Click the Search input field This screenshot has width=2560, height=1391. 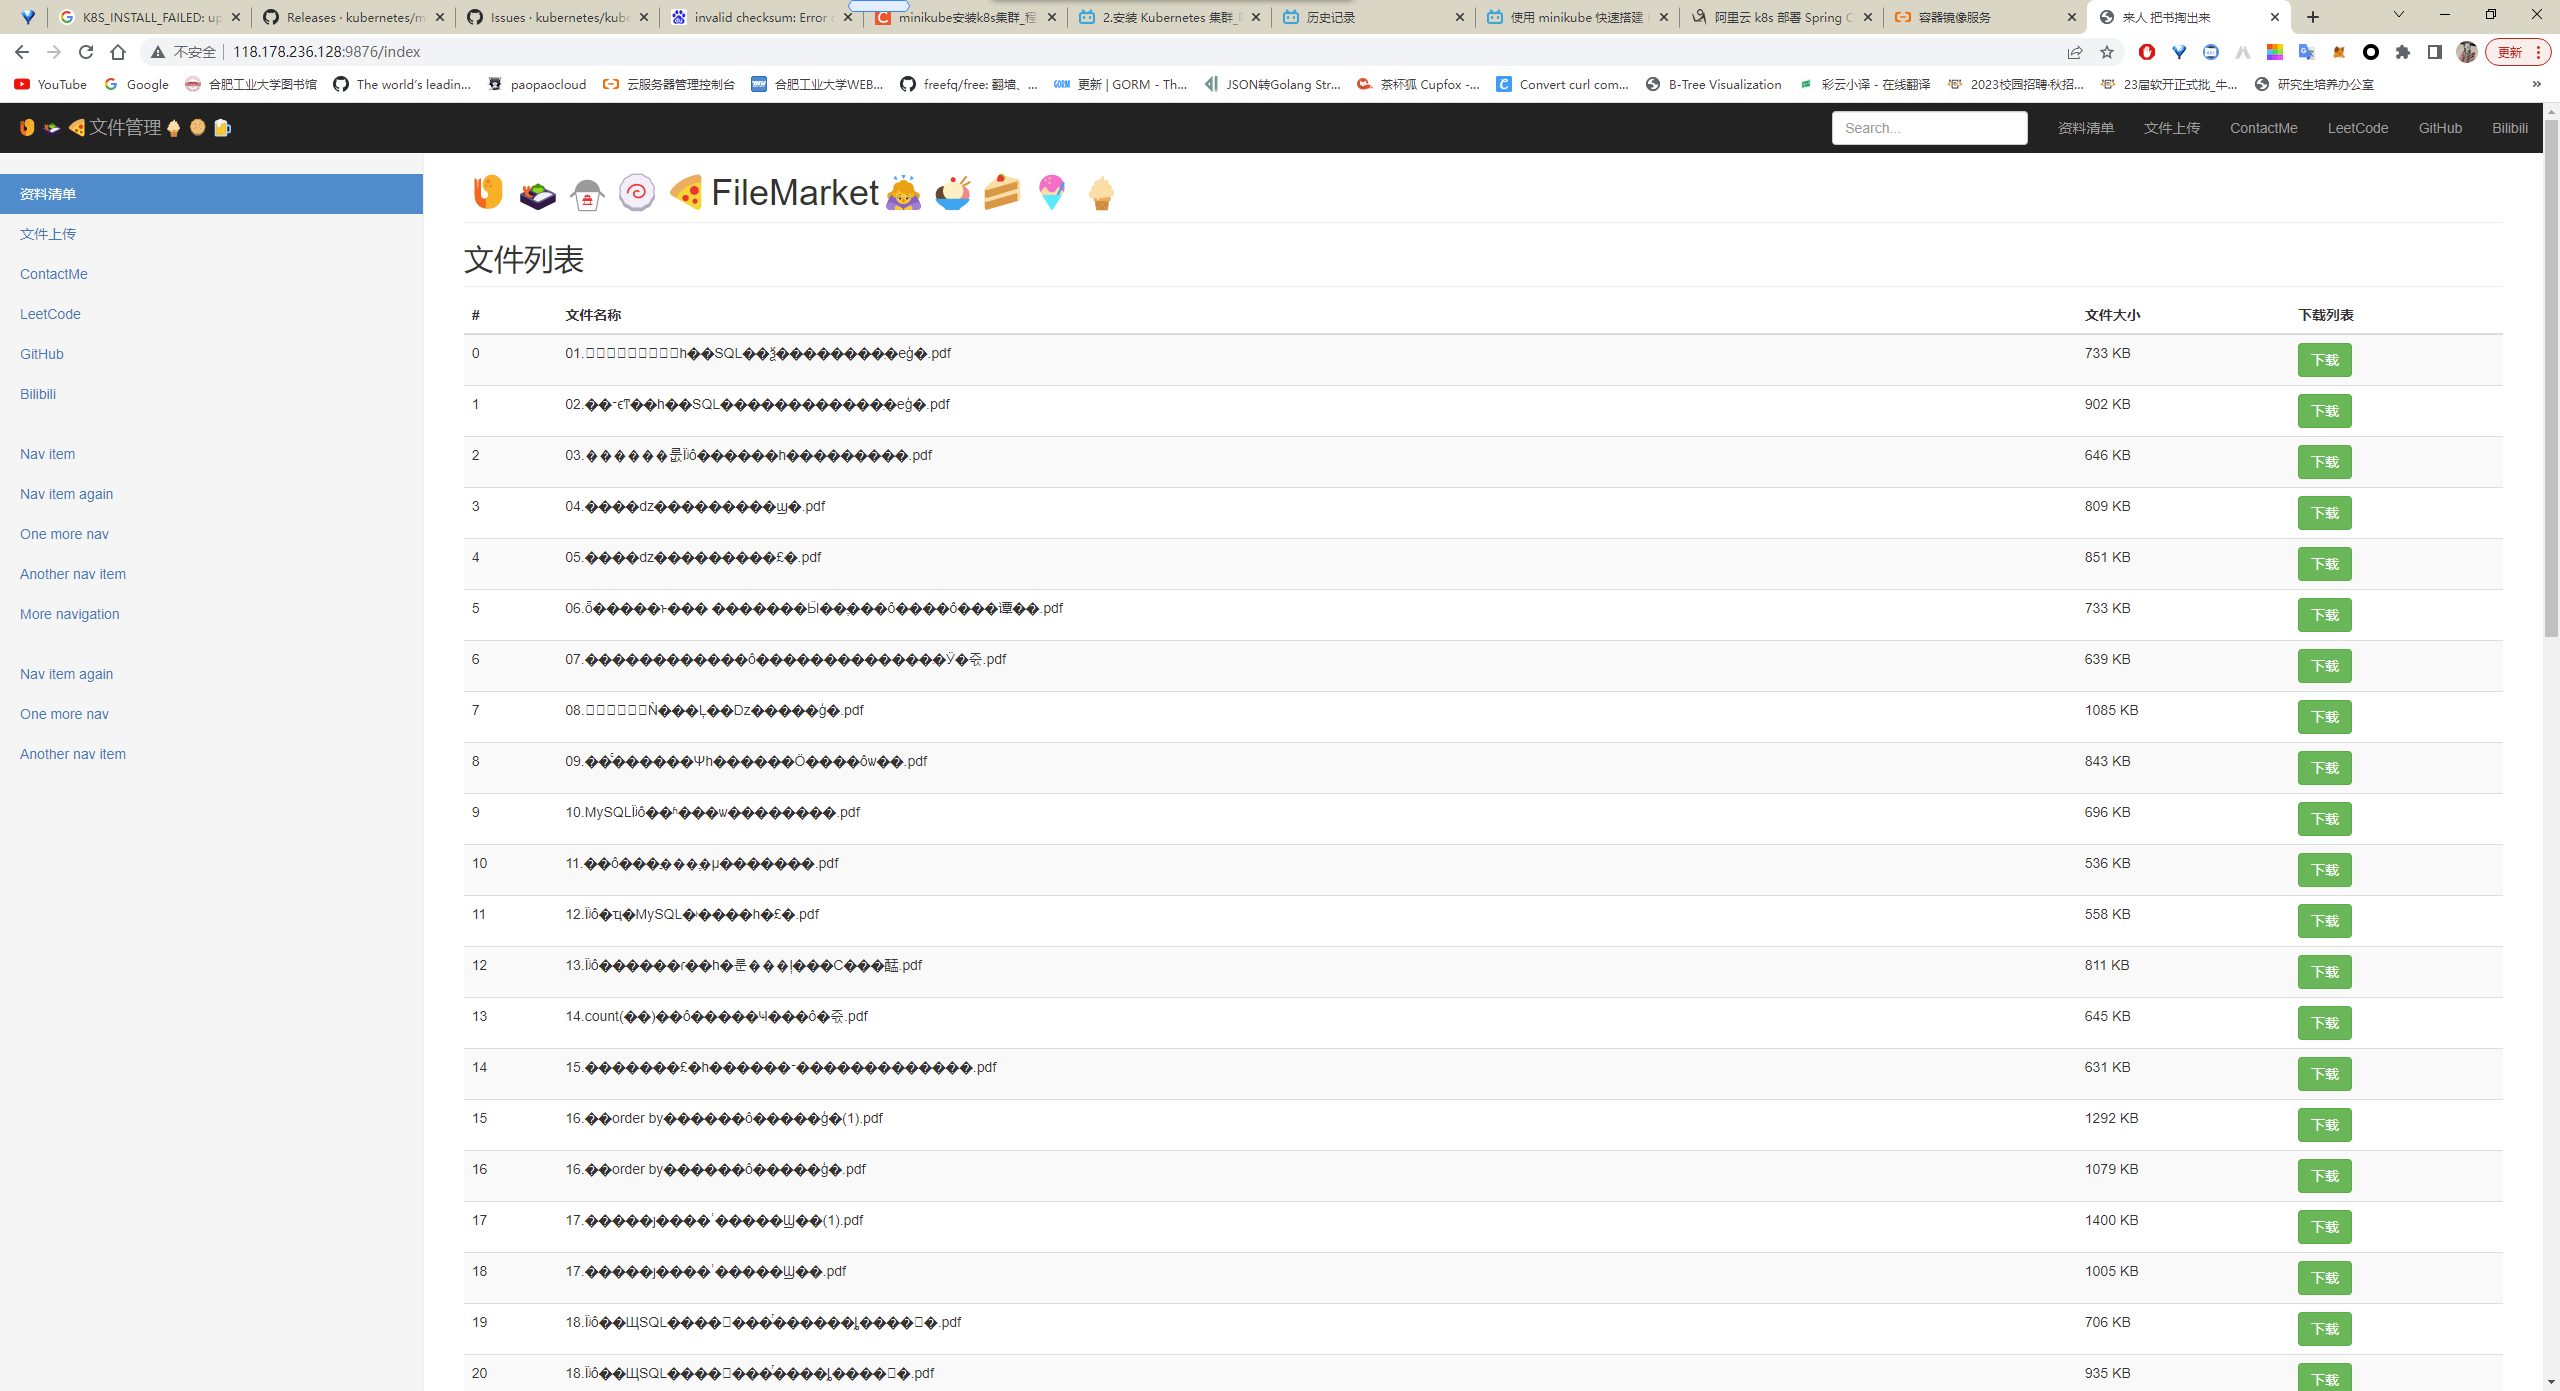tap(1929, 128)
